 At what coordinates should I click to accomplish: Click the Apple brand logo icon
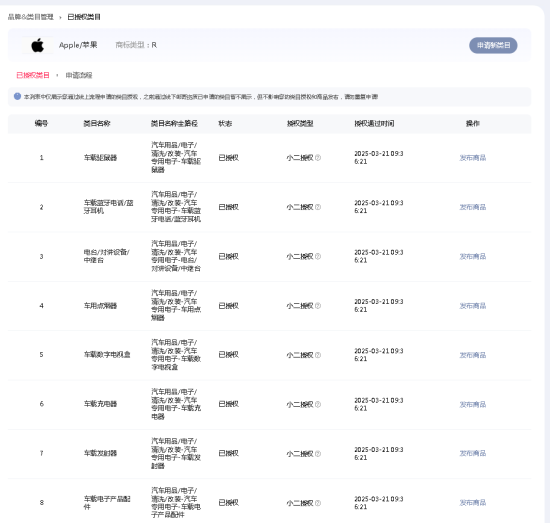(x=38, y=45)
